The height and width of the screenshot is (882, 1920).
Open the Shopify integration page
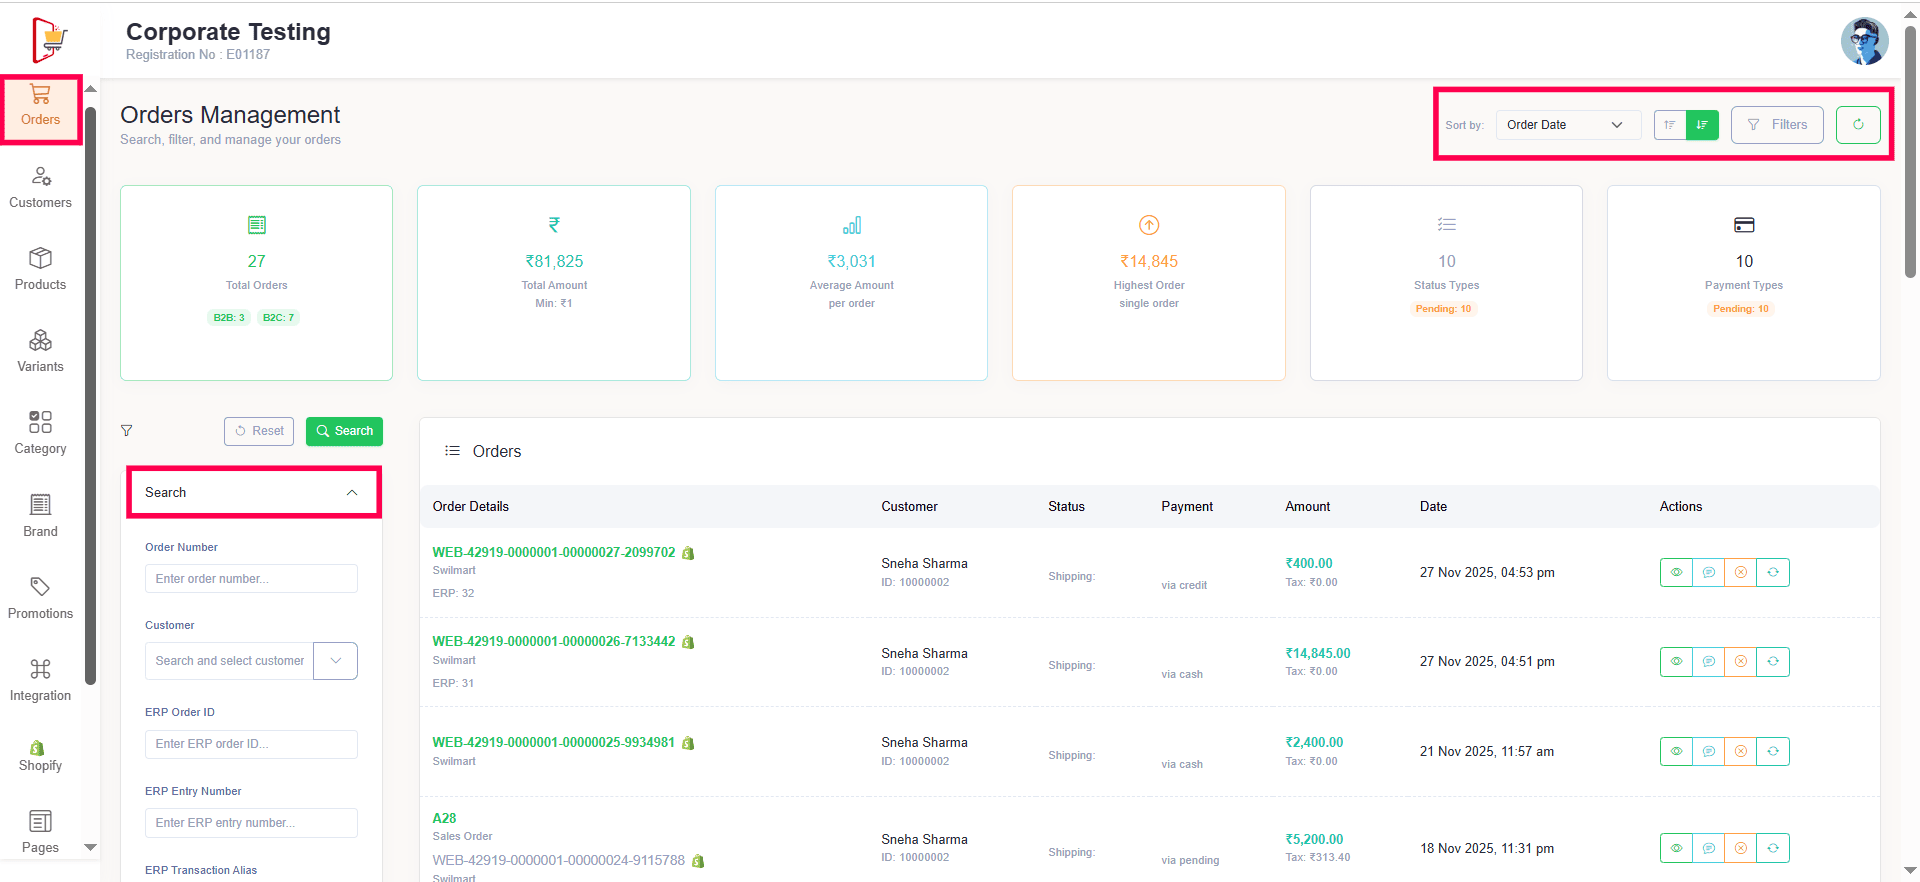pyautogui.click(x=40, y=756)
